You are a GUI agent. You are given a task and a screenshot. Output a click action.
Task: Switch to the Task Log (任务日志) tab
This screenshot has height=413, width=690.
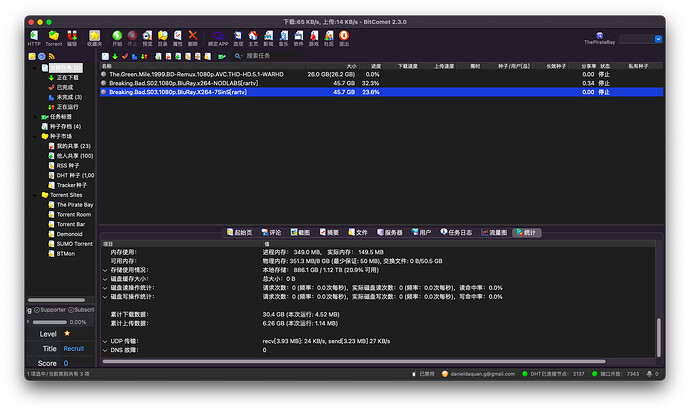[456, 232]
